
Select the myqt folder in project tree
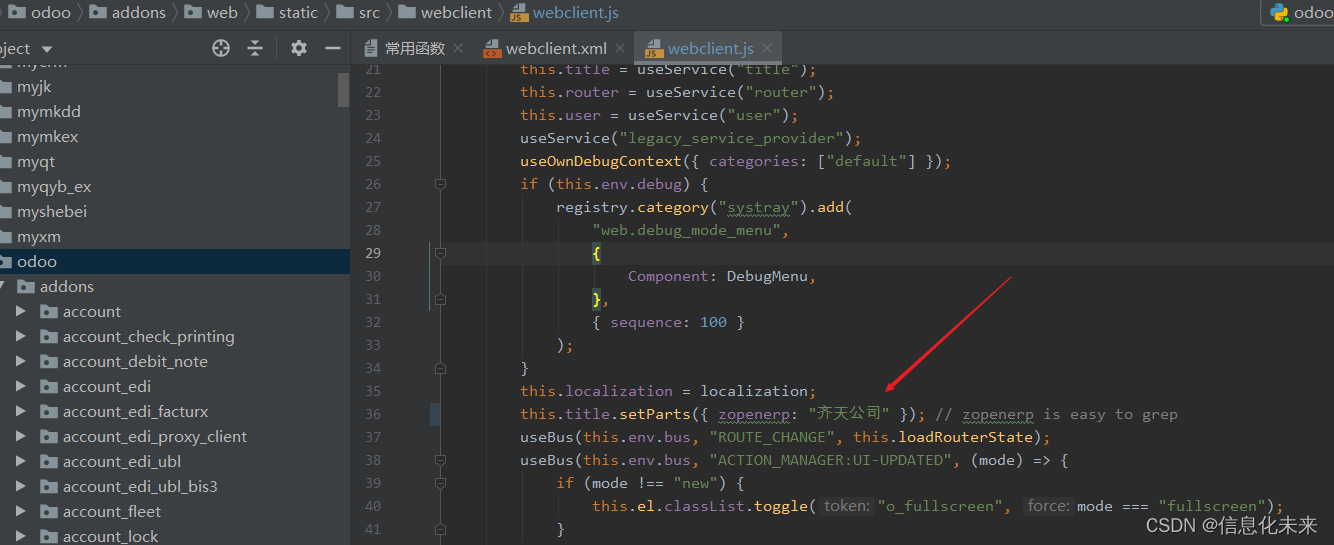click(x=36, y=162)
